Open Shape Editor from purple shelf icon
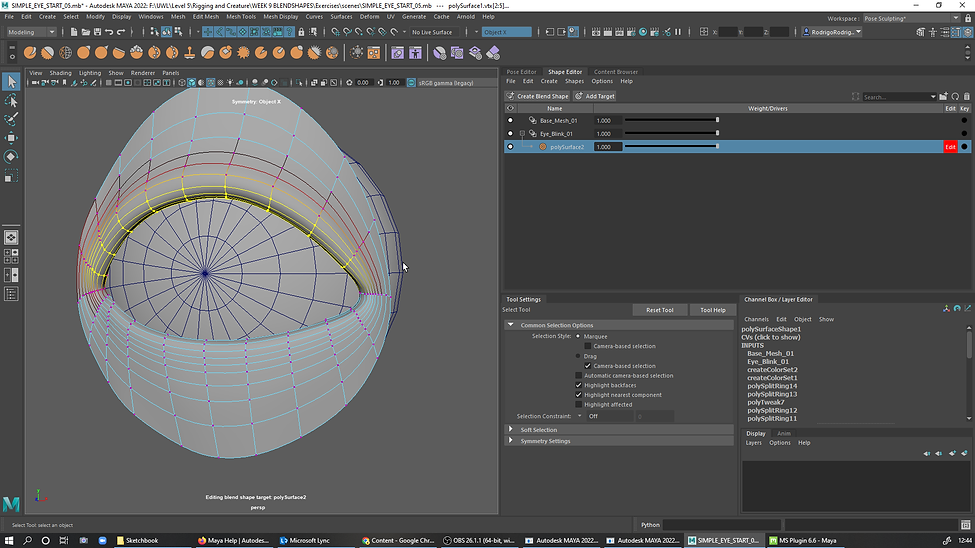This screenshot has width=975, height=548. 397,53
